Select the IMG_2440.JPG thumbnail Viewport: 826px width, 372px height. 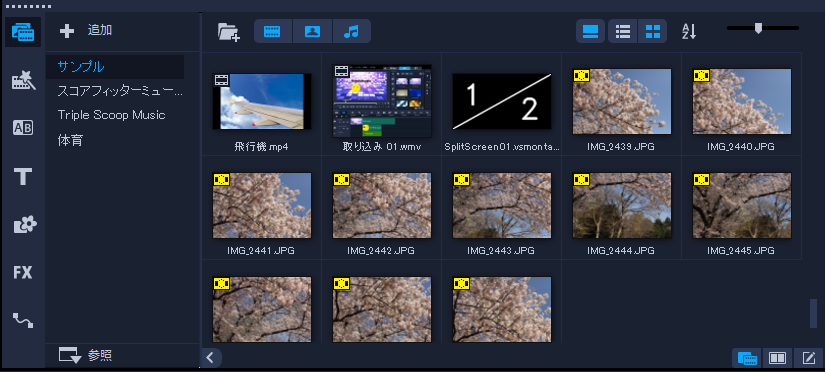(x=742, y=101)
